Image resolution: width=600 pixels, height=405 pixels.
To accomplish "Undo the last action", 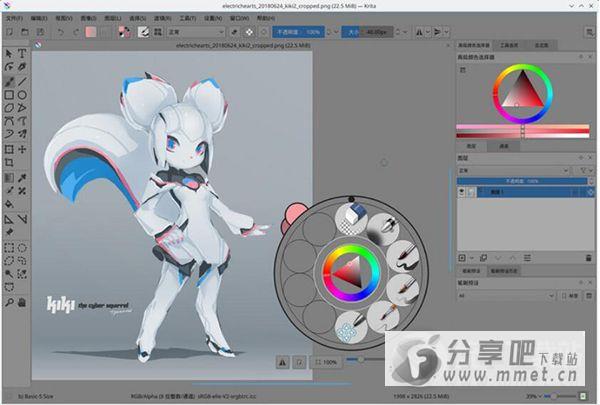I will tap(60, 32).
